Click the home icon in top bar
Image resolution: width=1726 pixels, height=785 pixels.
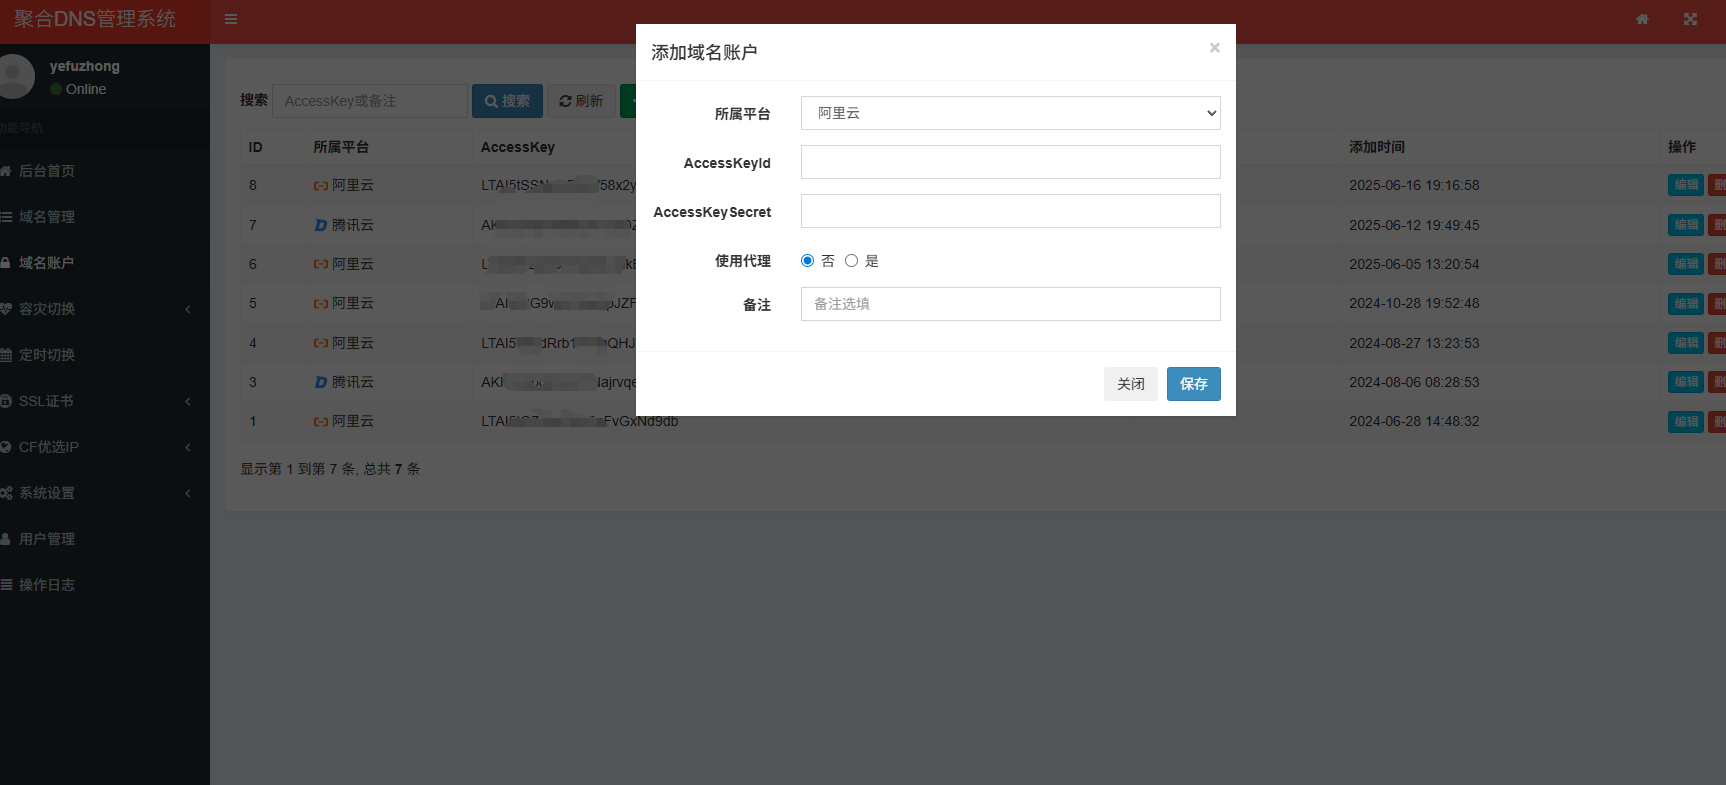[1642, 19]
